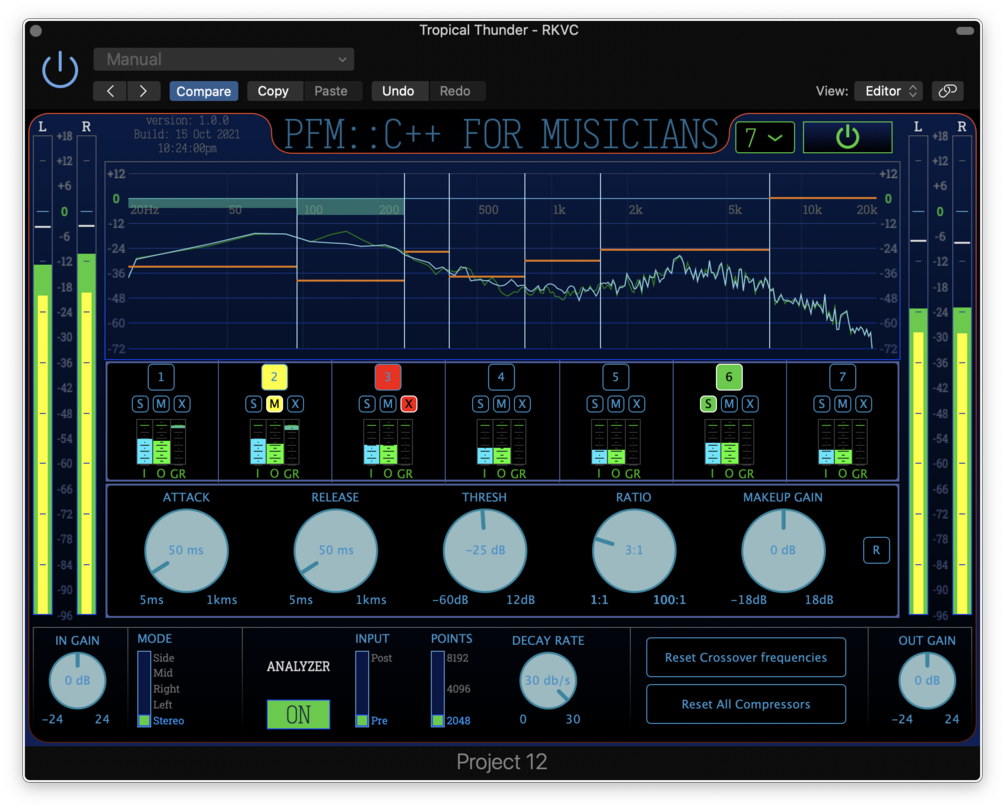Select band 5 number button

click(x=615, y=377)
